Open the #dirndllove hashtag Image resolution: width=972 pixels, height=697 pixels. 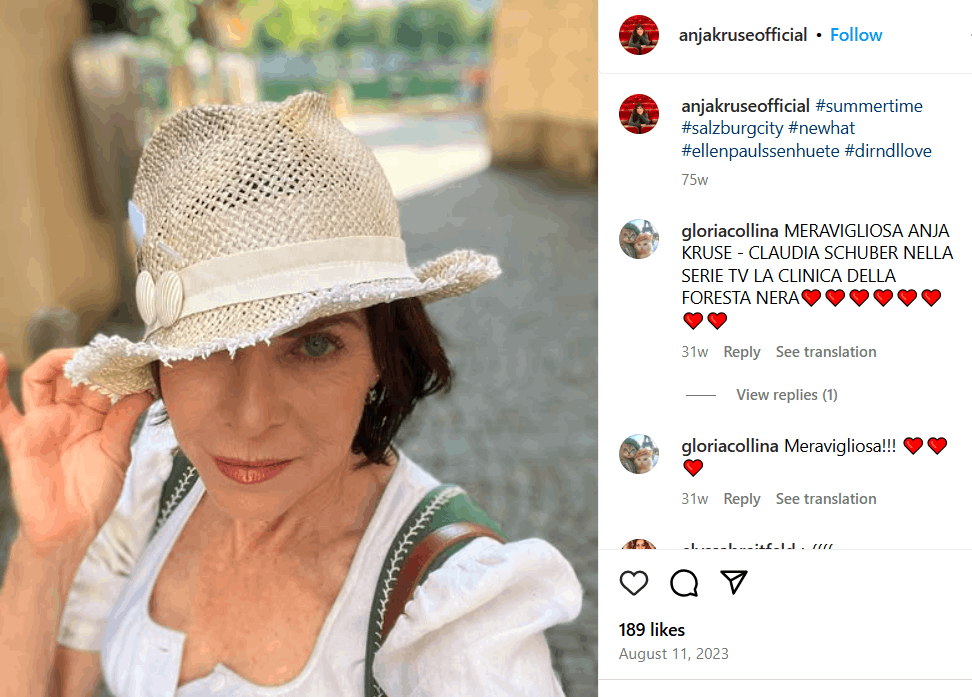888,151
